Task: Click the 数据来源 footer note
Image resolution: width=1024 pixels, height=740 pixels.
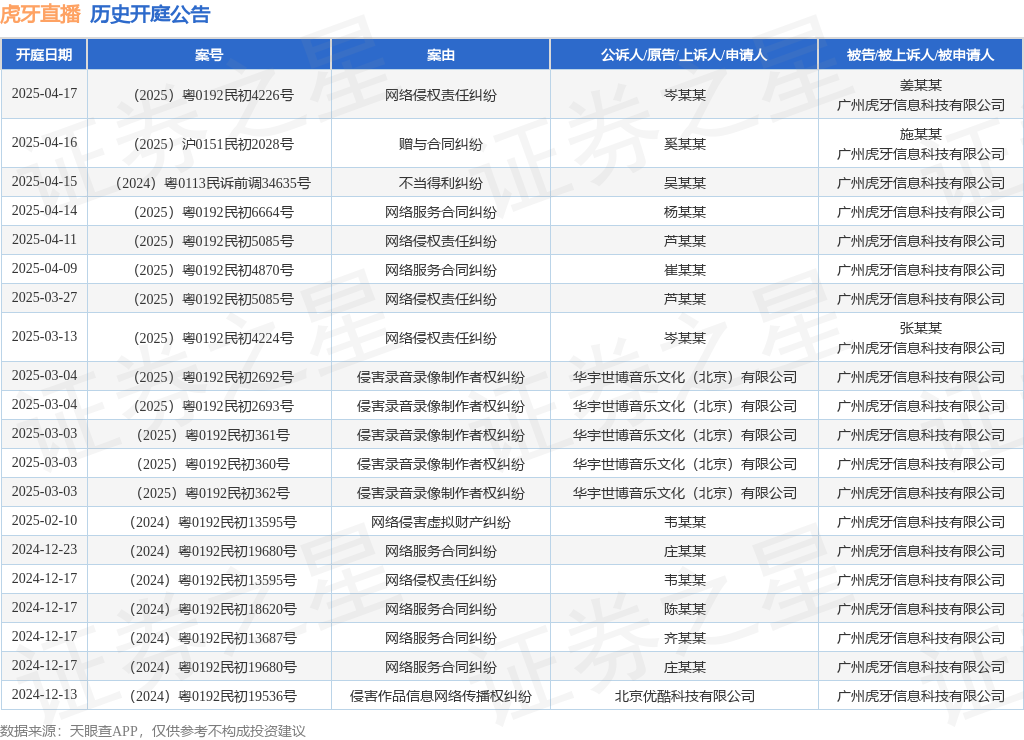Action: coord(153,731)
